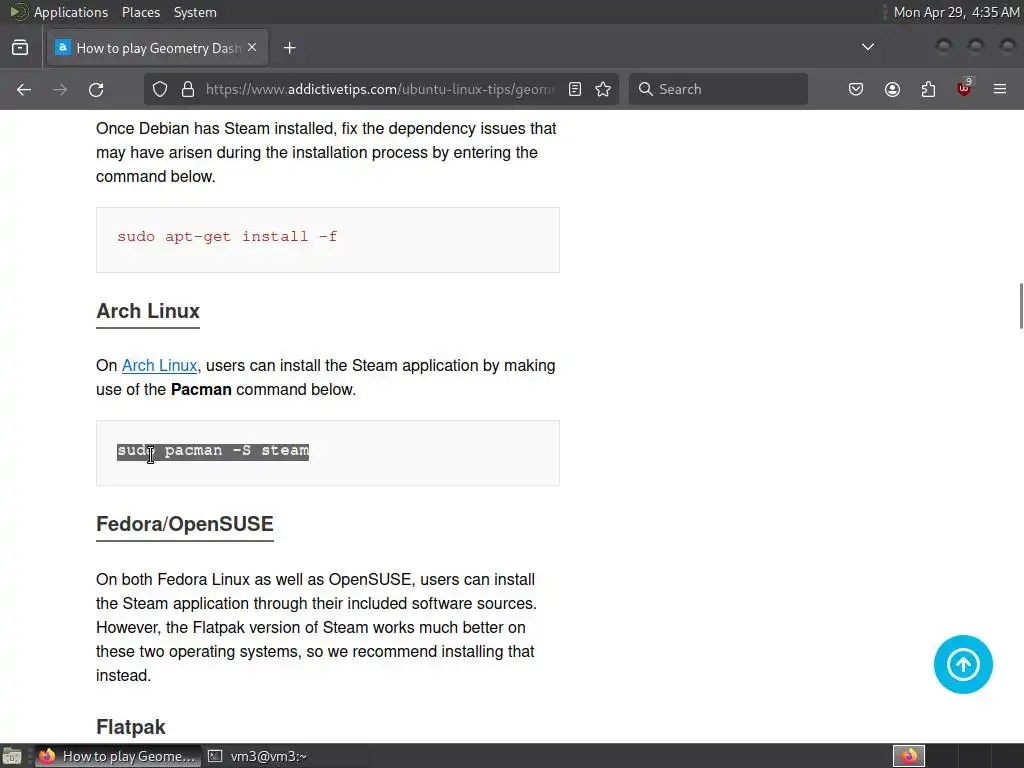1024x768 pixels.
Task: Open Firefox account icon
Action: [x=892, y=89]
